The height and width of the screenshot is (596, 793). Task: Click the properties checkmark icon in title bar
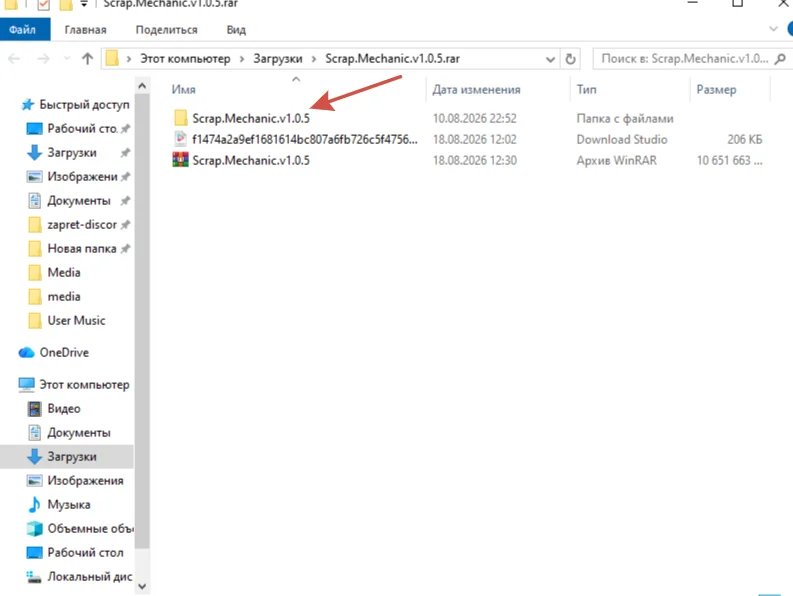pyautogui.click(x=43, y=5)
